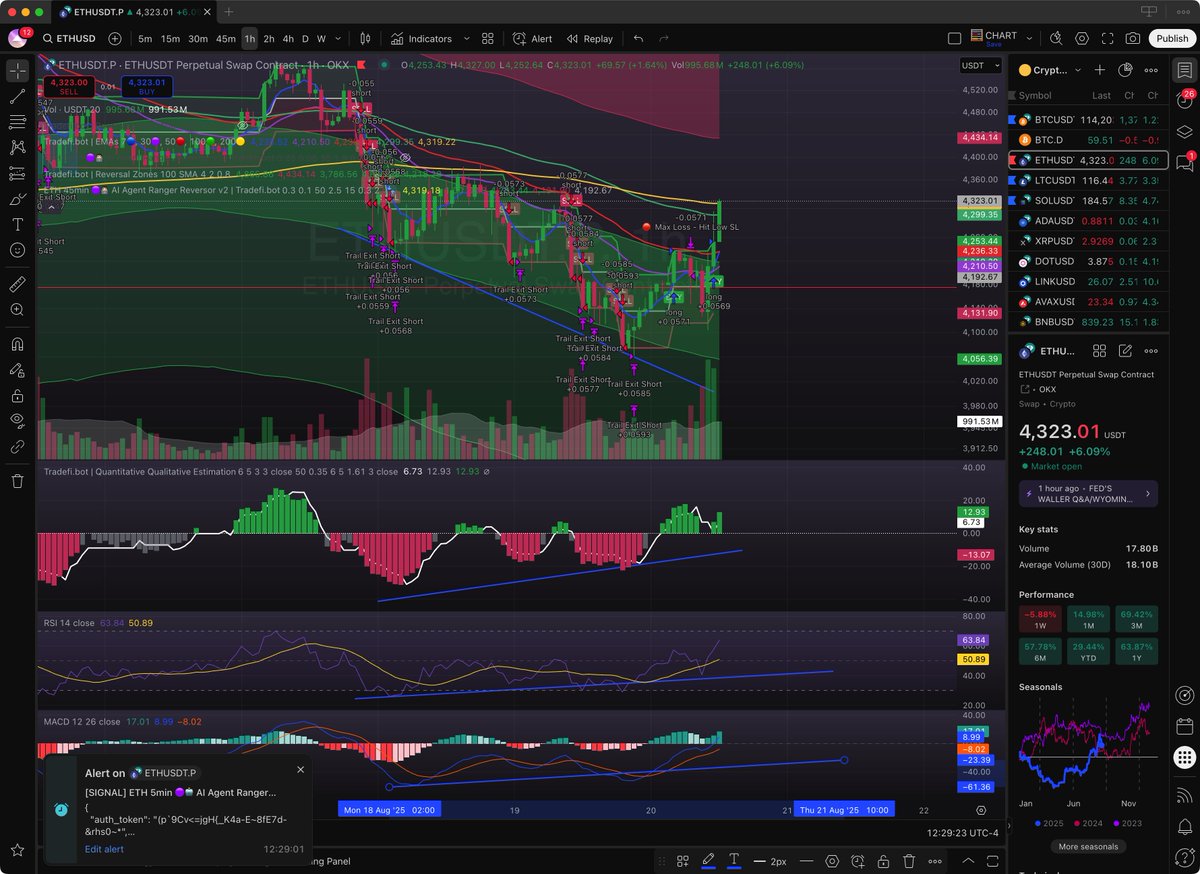Open the chats panel with notification badge
Viewport: 1200px width, 874px height.
point(1184,161)
